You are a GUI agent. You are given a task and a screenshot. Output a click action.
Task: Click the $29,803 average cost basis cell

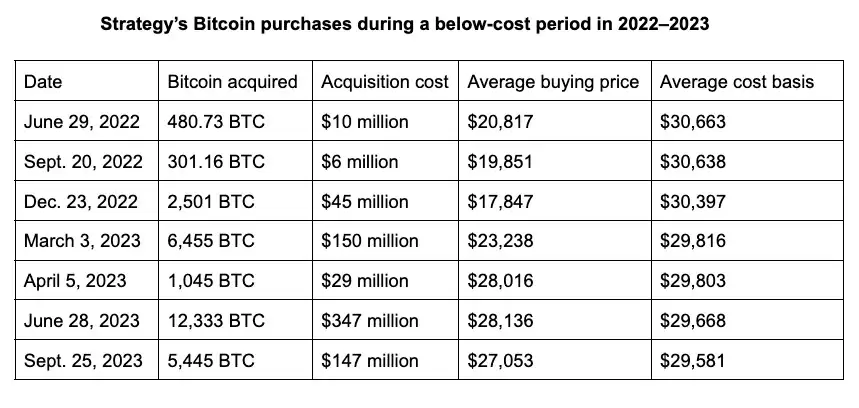click(693, 281)
